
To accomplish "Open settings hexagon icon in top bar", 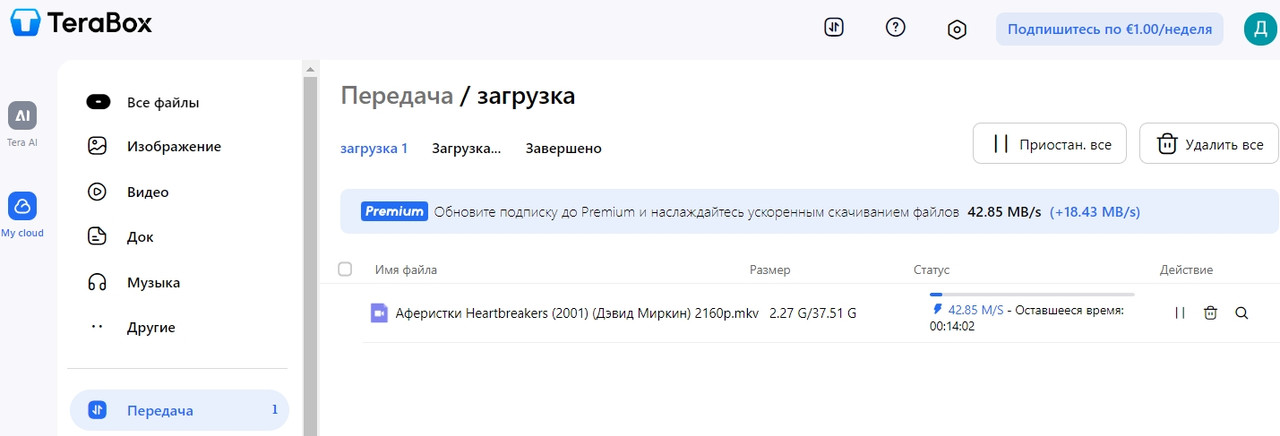I will [x=957, y=29].
